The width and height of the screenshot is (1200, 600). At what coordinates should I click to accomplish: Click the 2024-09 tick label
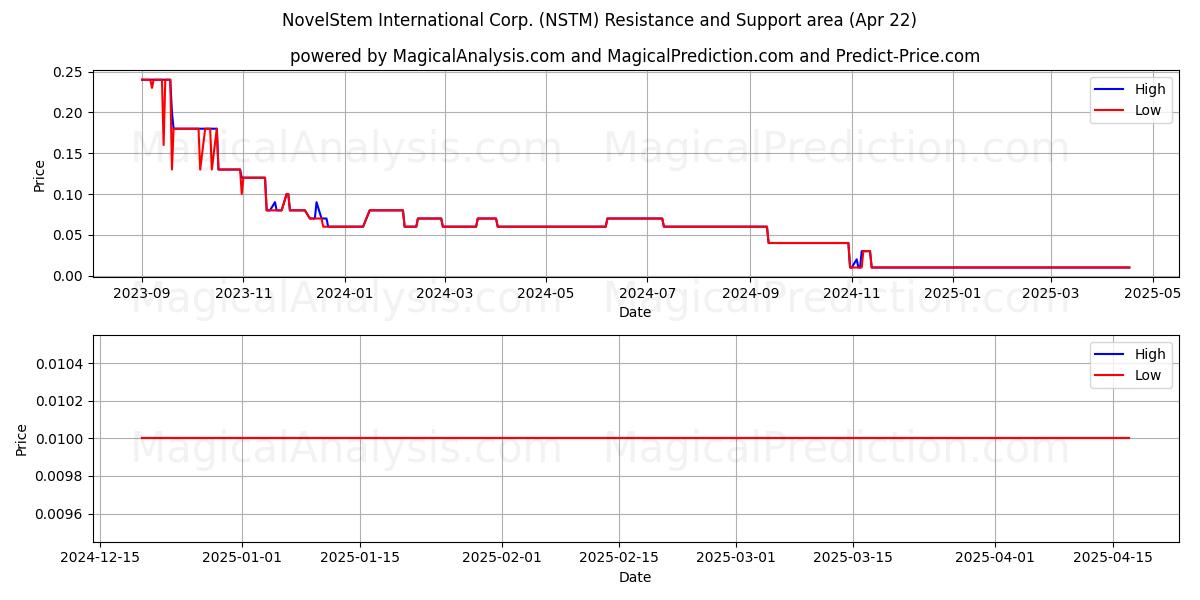coord(749,293)
